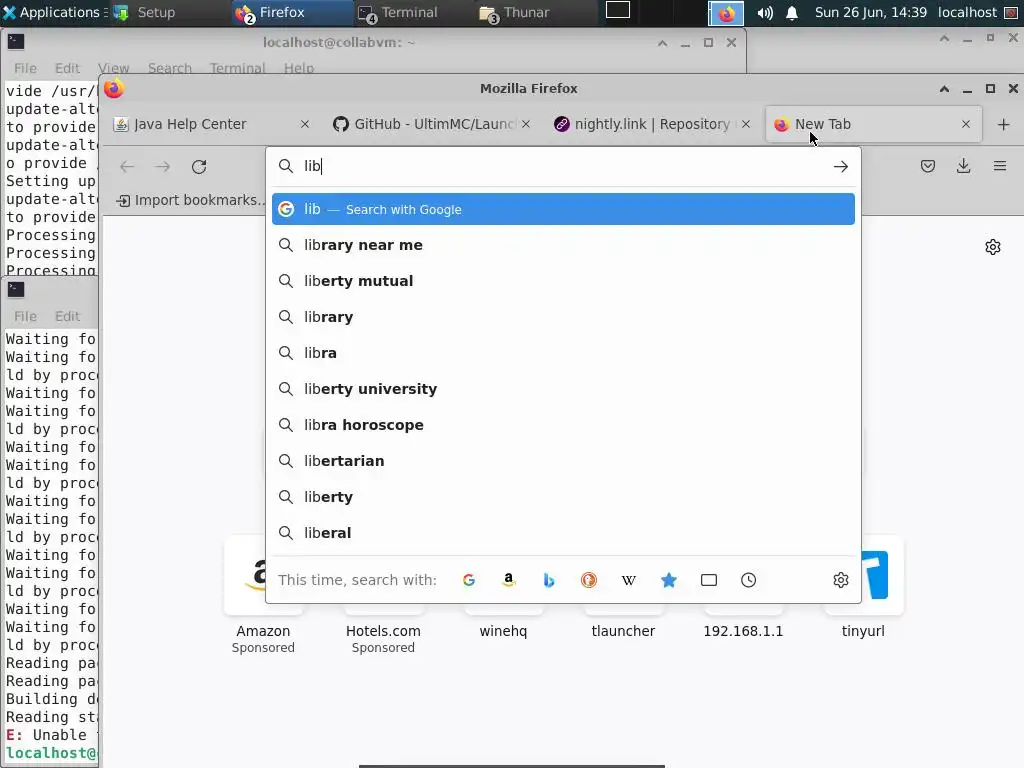Save to Pocket icon
Image resolution: width=1024 pixels, height=768 pixels.
[928, 166]
